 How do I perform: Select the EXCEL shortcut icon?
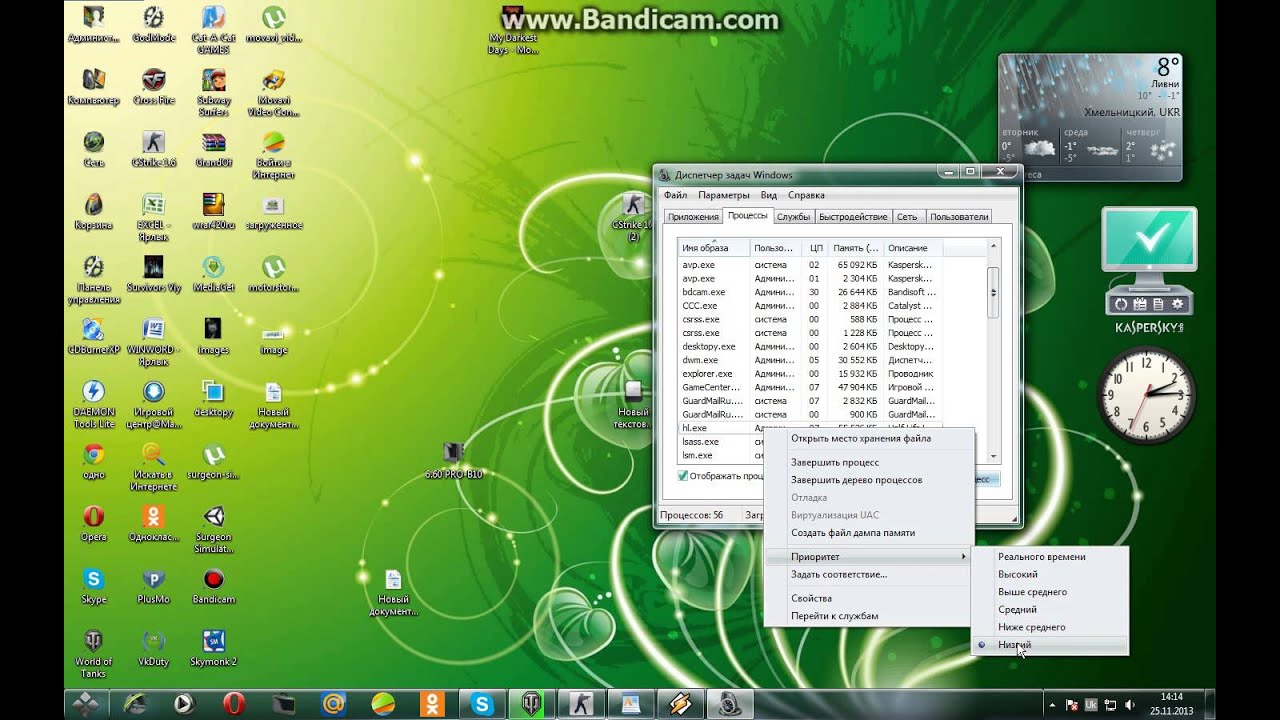(153, 216)
